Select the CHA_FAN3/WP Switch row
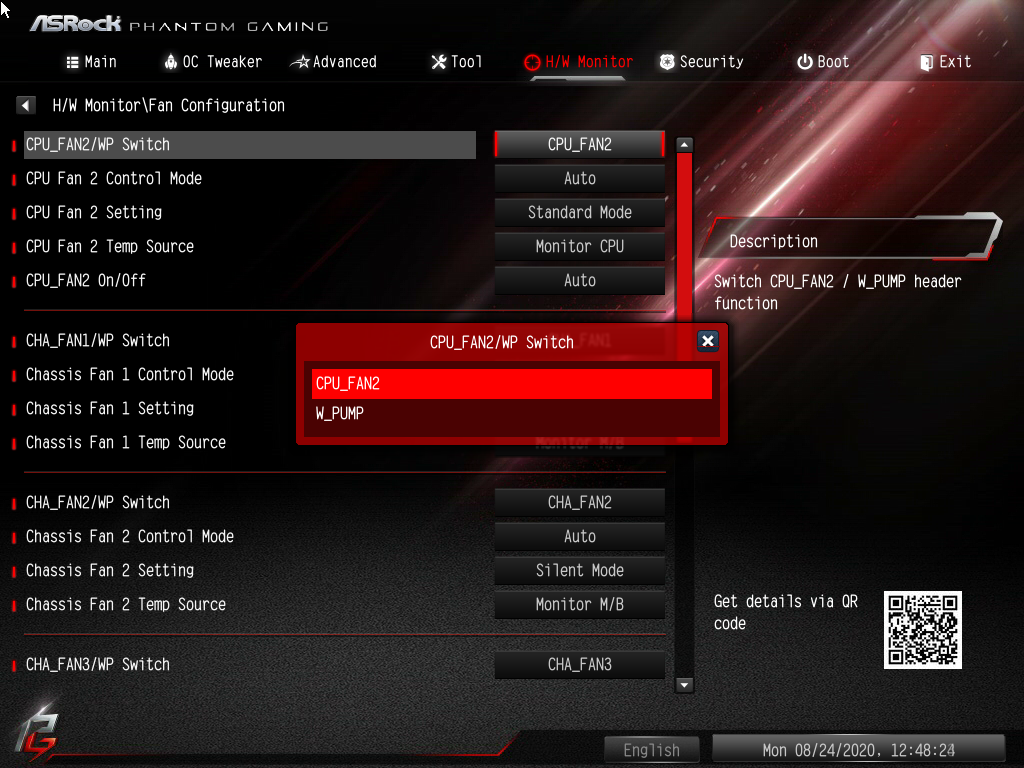The width and height of the screenshot is (1024, 768). point(249,664)
